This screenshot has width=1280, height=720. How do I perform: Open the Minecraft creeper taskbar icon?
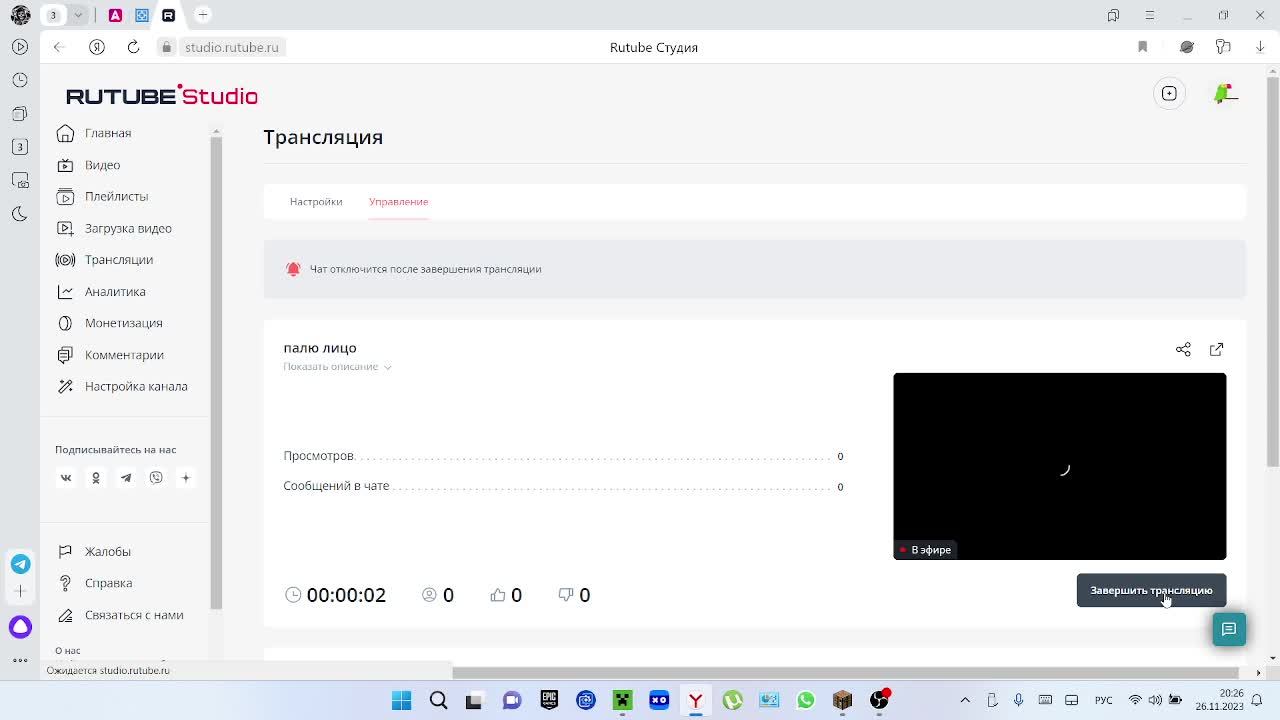[x=622, y=700]
